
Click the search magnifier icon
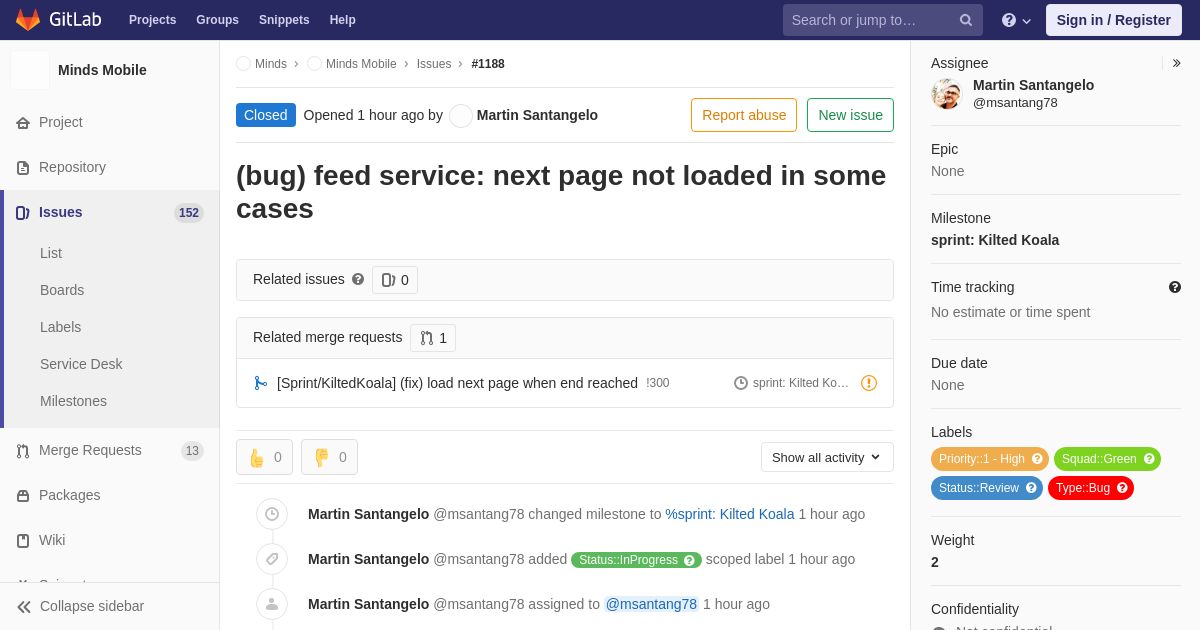pyautogui.click(x=966, y=20)
